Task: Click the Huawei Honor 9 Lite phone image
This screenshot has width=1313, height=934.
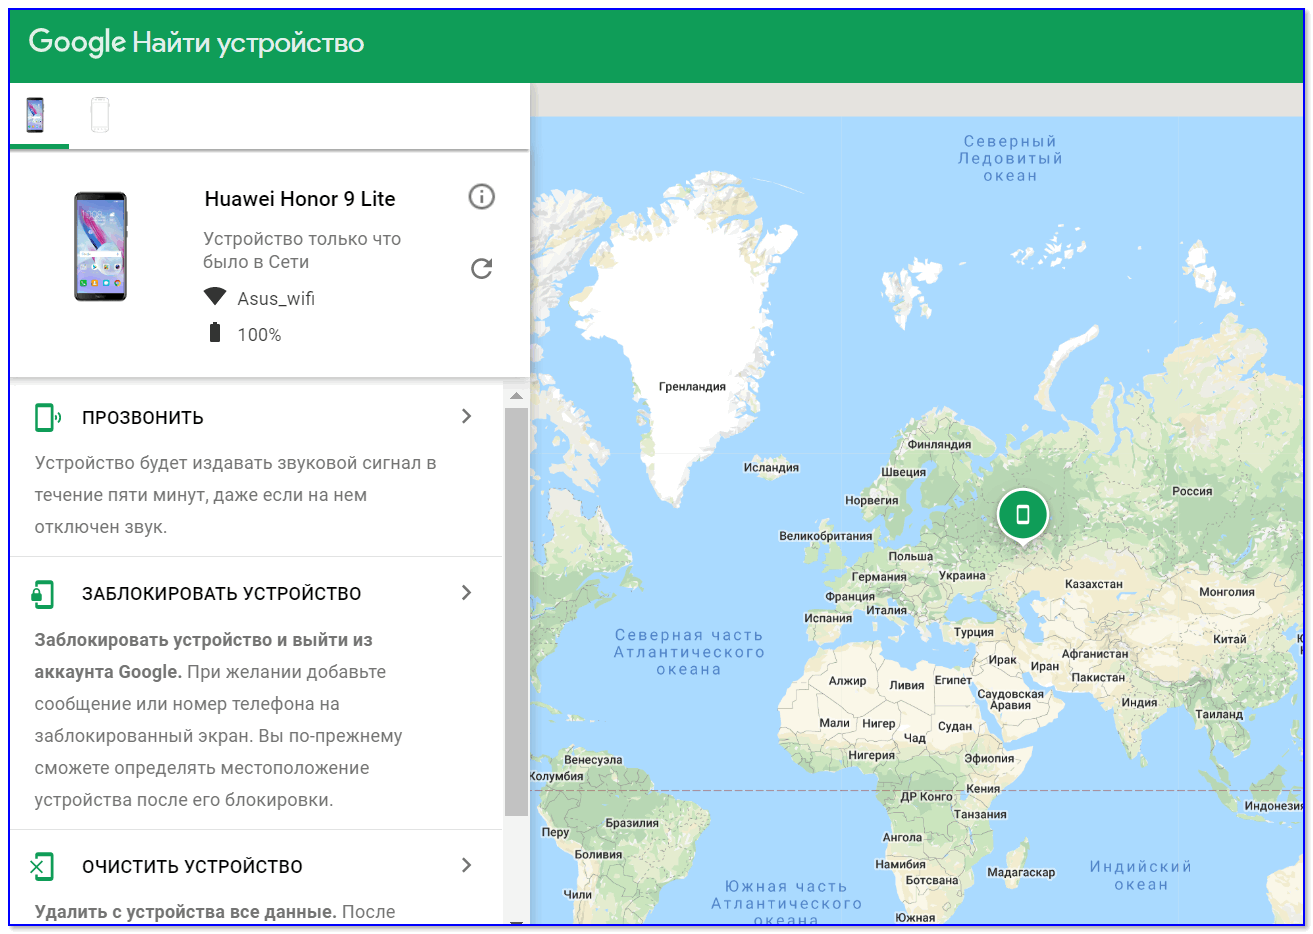Action: click(100, 247)
